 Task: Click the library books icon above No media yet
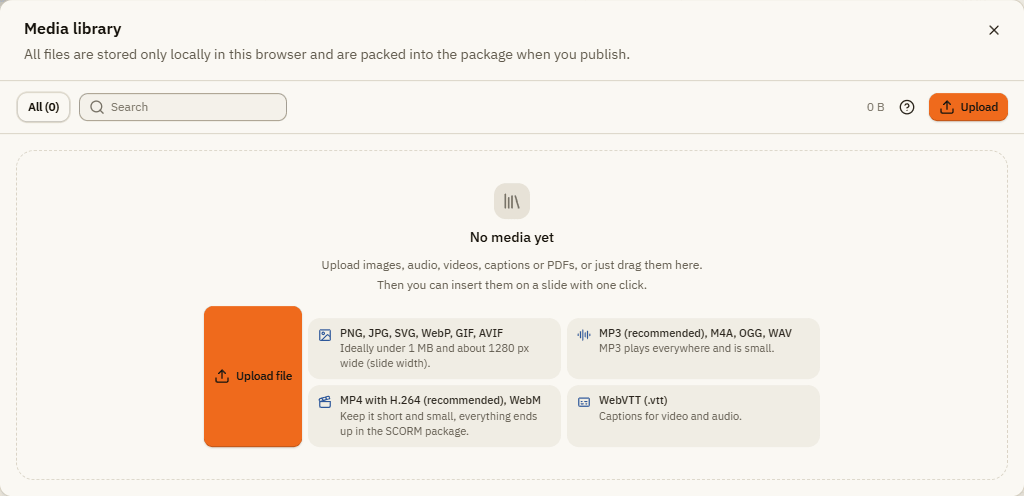point(512,201)
